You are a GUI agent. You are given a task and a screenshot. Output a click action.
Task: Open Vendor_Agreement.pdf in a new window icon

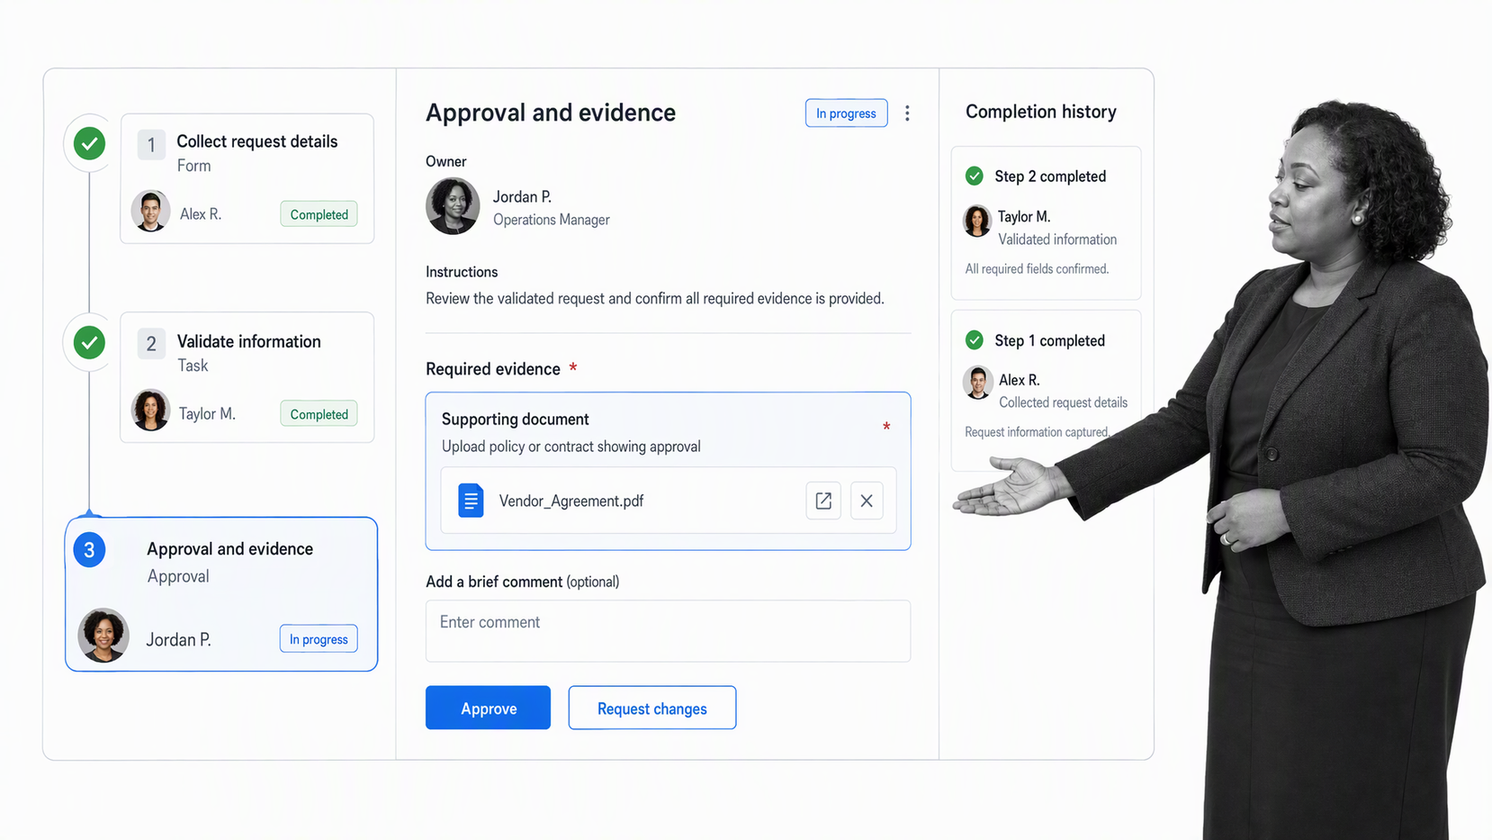pyautogui.click(x=823, y=501)
